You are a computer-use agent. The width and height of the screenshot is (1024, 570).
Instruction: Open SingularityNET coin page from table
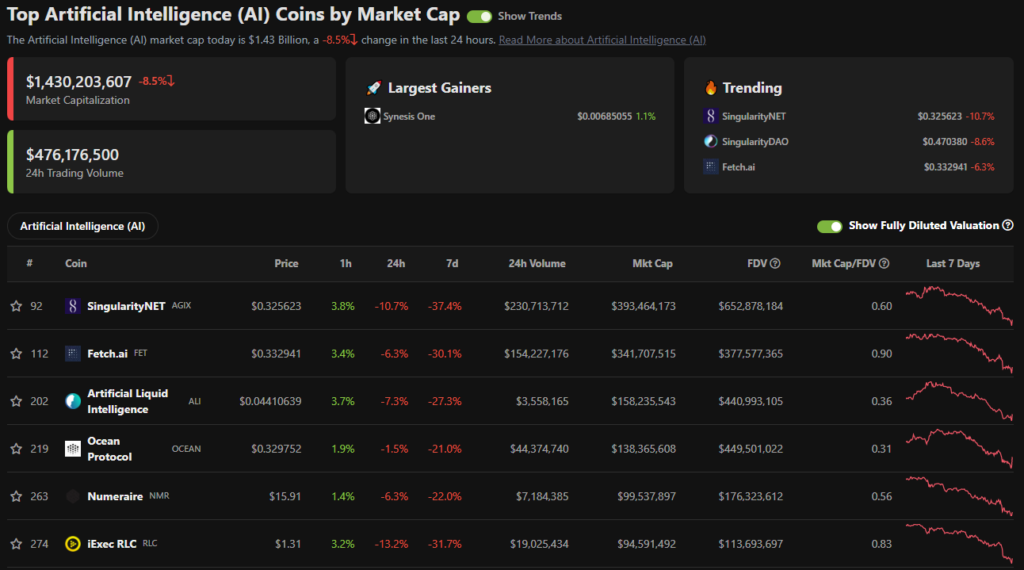[x=126, y=306]
